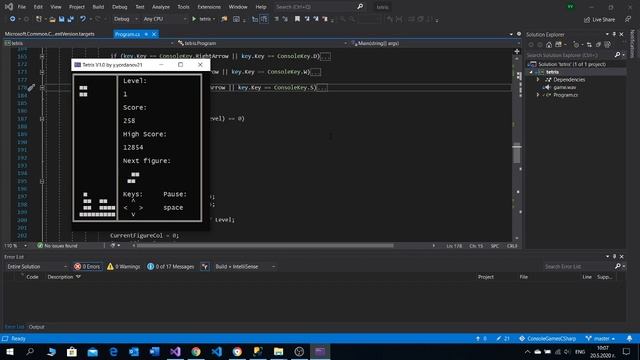Click the Solution Explorer Home icon
Viewport: 640px width, 360px height.
pyautogui.click(x=549, y=45)
